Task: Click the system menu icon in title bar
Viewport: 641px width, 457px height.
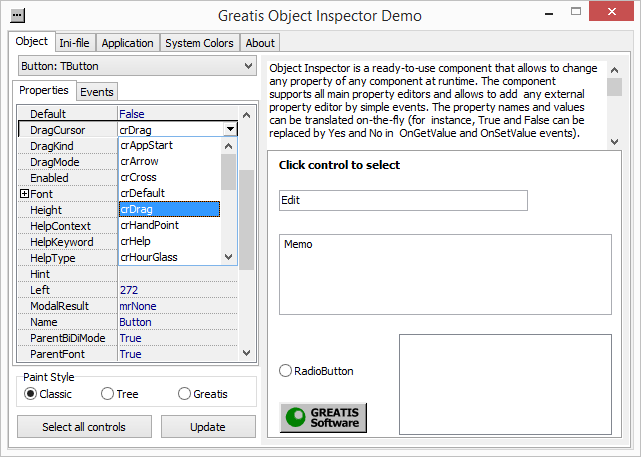Action: (17, 16)
